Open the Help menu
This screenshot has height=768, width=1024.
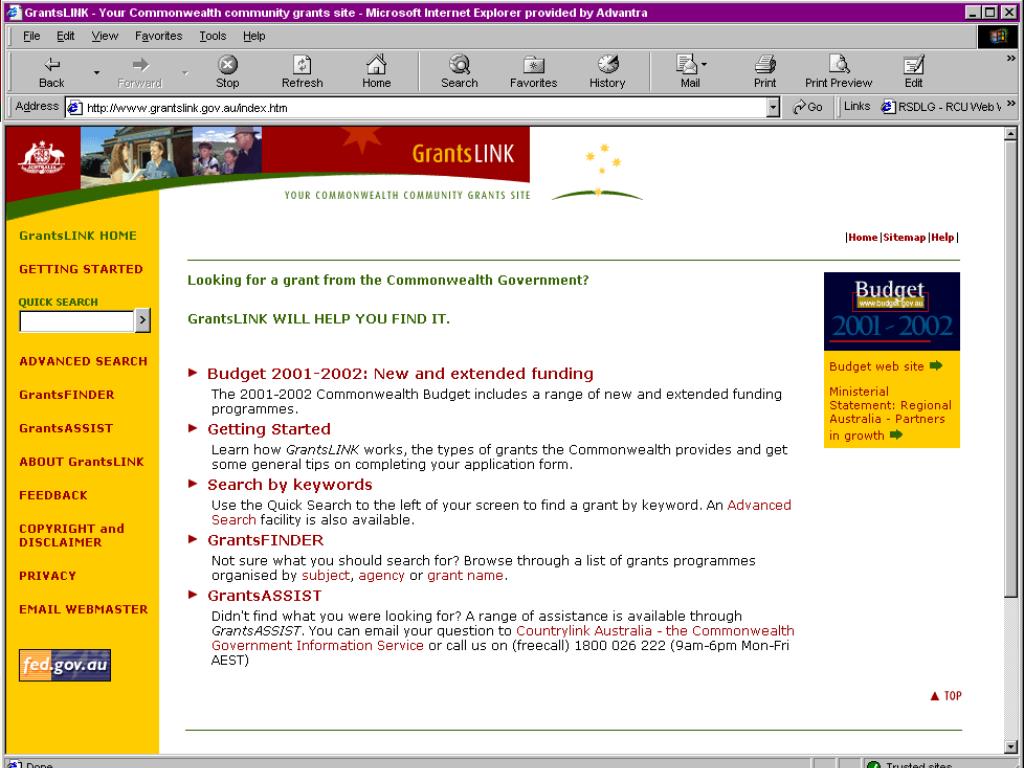click(x=254, y=36)
